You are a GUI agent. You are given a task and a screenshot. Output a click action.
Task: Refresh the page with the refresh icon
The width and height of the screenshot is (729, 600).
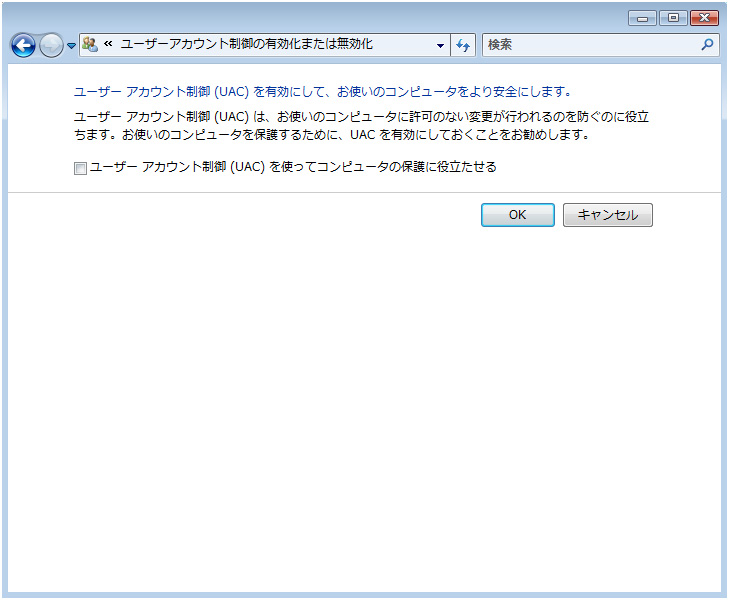click(x=463, y=45)
